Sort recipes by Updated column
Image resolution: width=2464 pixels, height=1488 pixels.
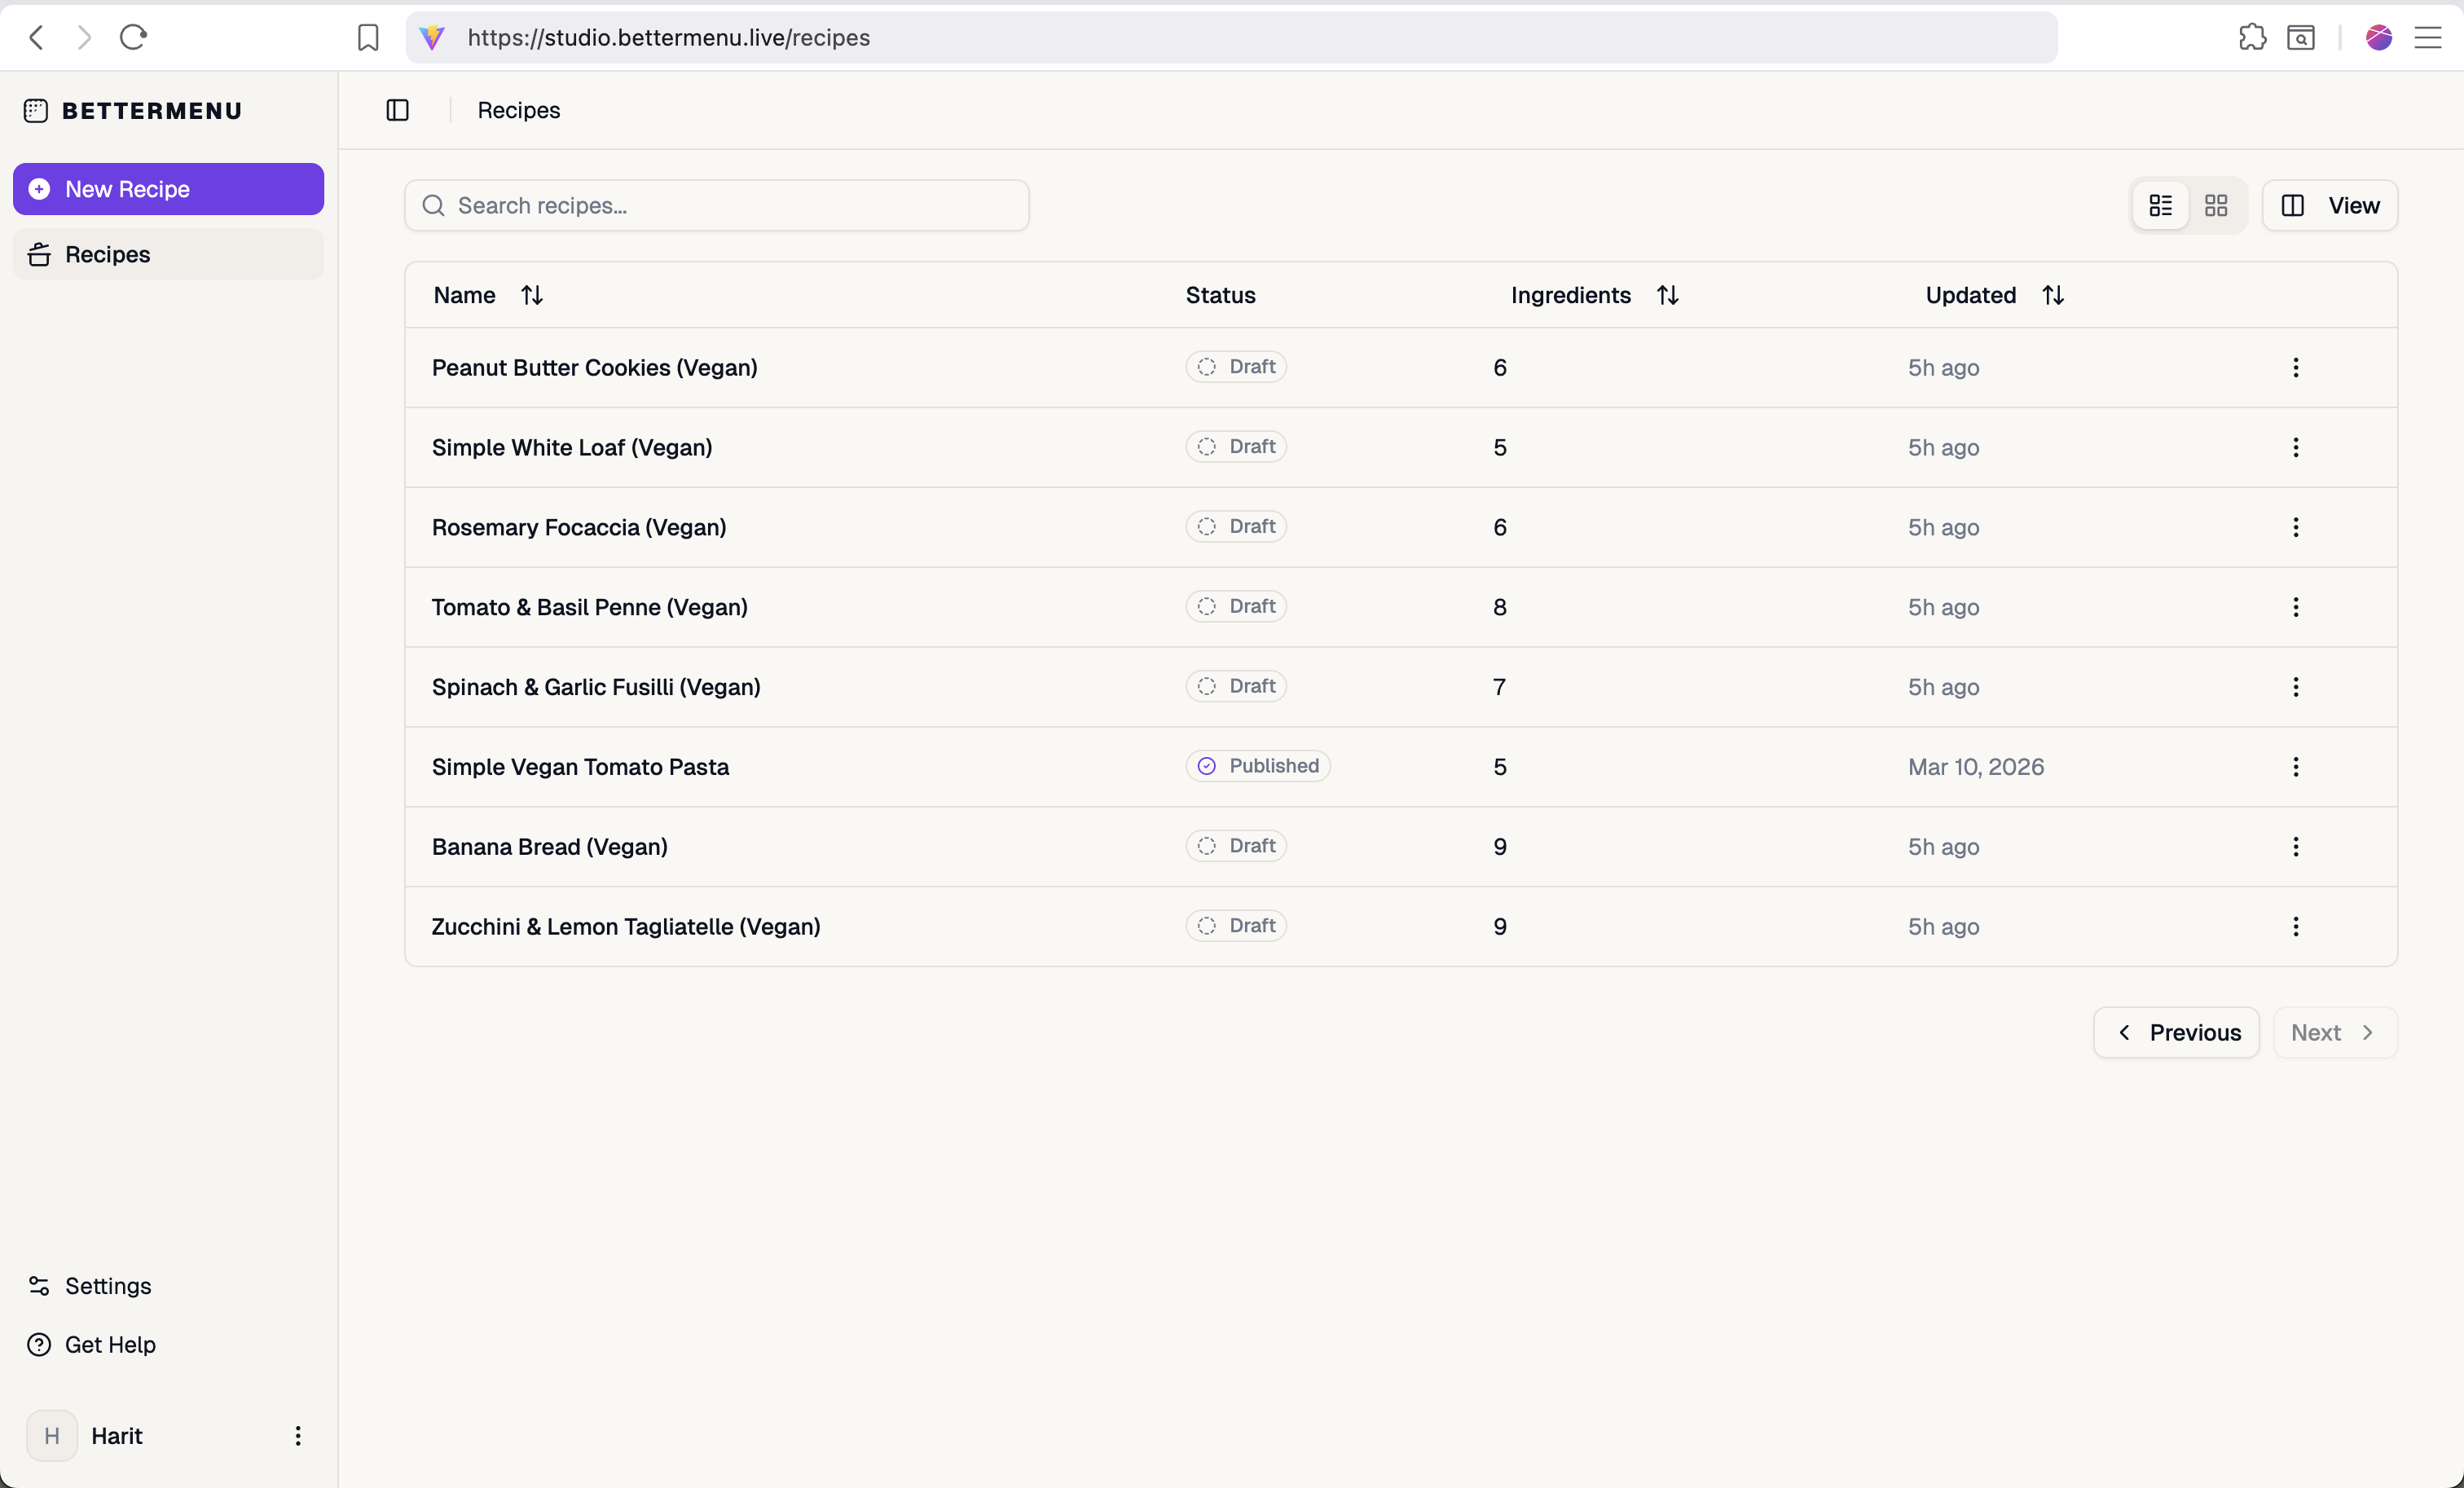[2052, 294]
